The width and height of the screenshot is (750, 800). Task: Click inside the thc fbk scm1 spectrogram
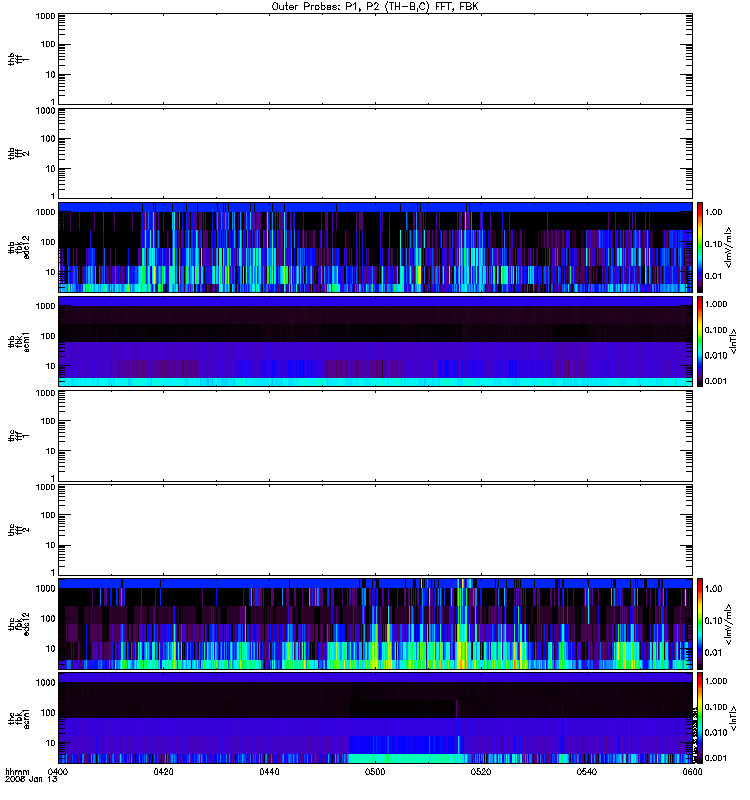point(376,718)
